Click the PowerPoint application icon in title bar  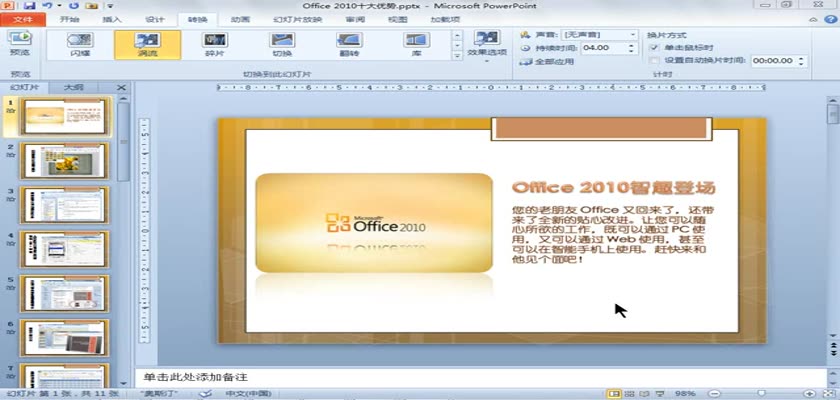pyautogui.click(x=10, y=5)
